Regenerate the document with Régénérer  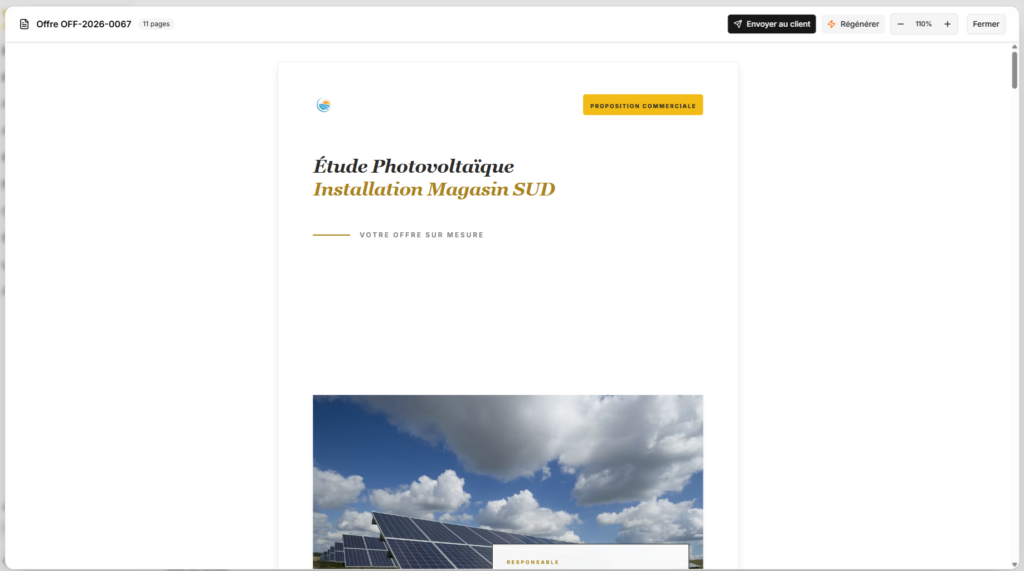click(x=853, y=24)
